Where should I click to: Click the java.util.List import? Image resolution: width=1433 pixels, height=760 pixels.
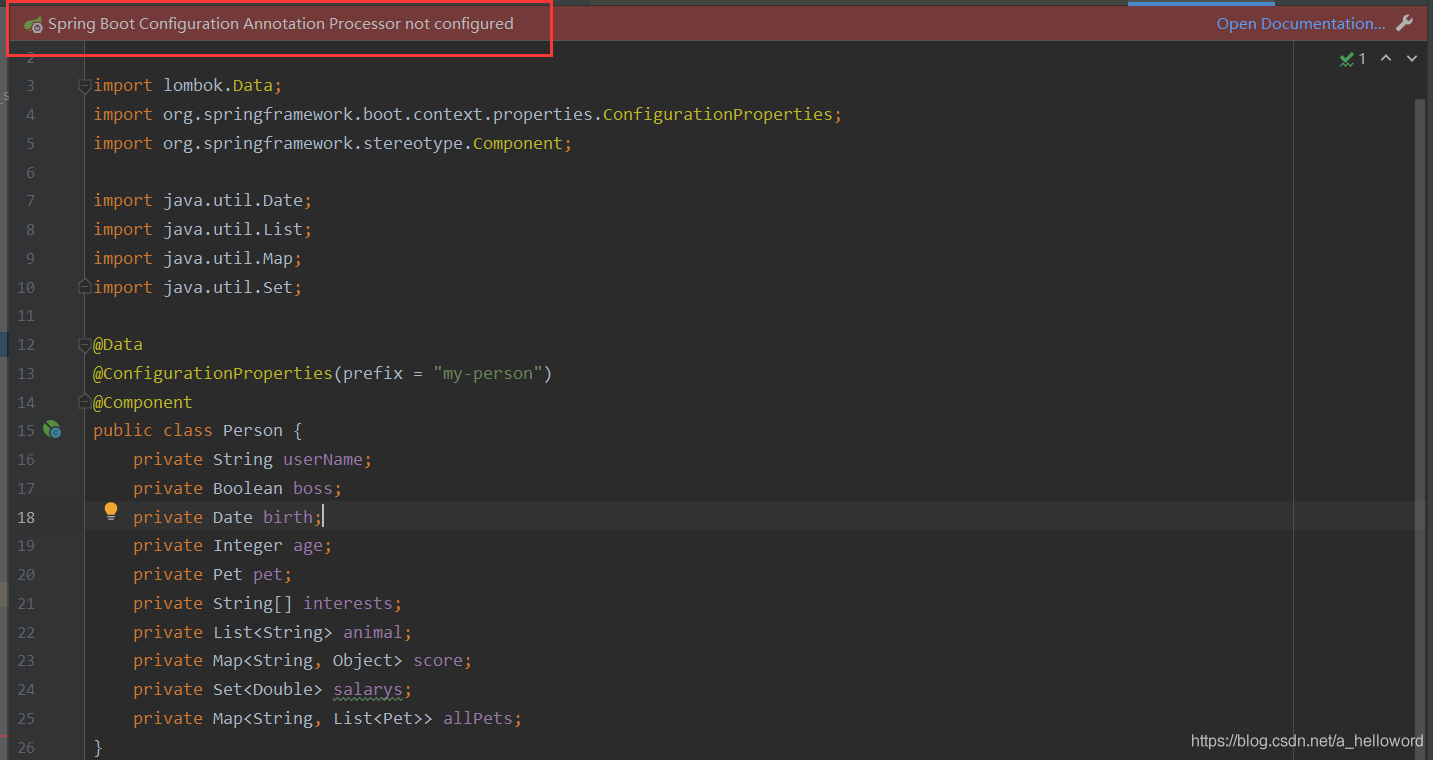tap(203, 229)
